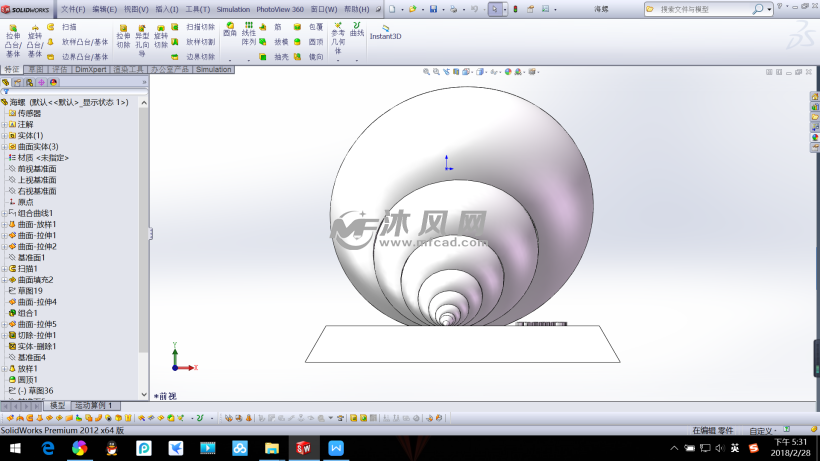Screen dimensions: 820x461
Task: Open Microsoft Edge from the taskbar
Action: (48, 448)
